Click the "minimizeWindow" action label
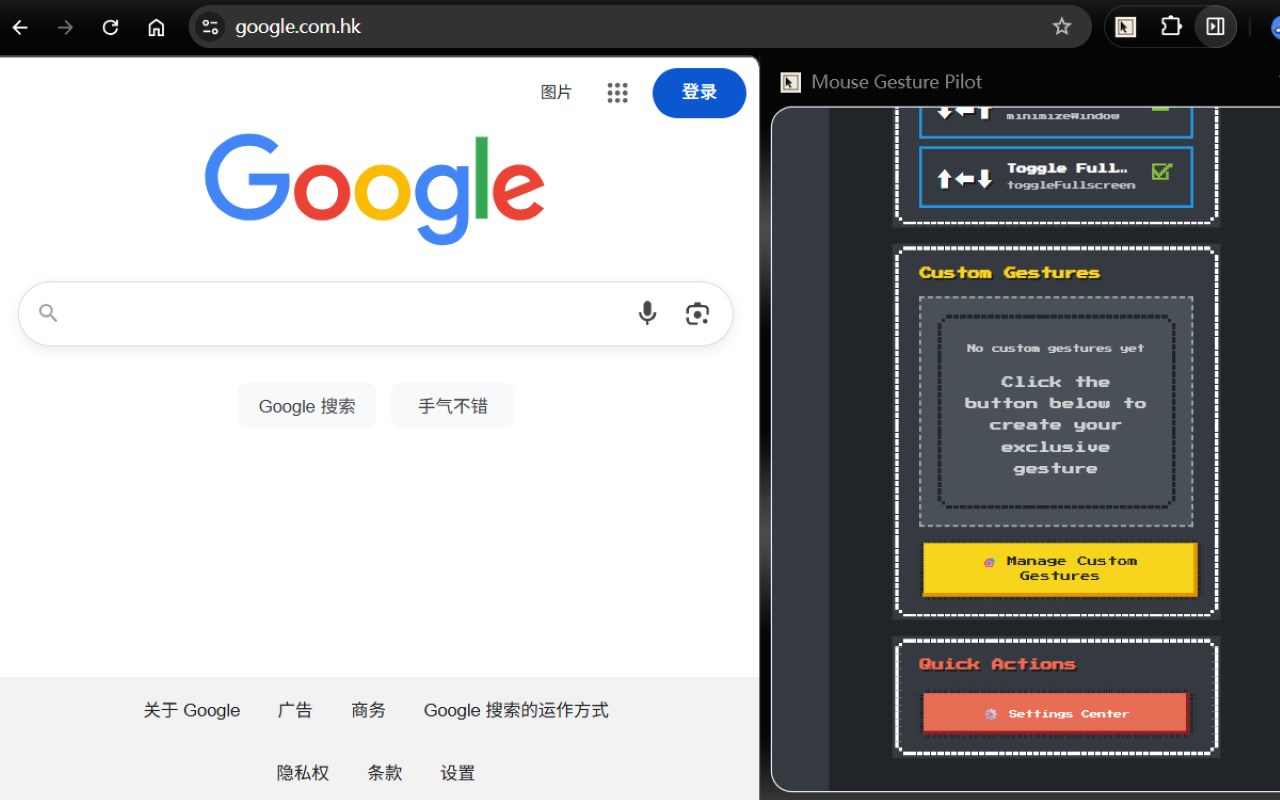1280x800 pixels. pyautogui.click(x=1063, y=116)
